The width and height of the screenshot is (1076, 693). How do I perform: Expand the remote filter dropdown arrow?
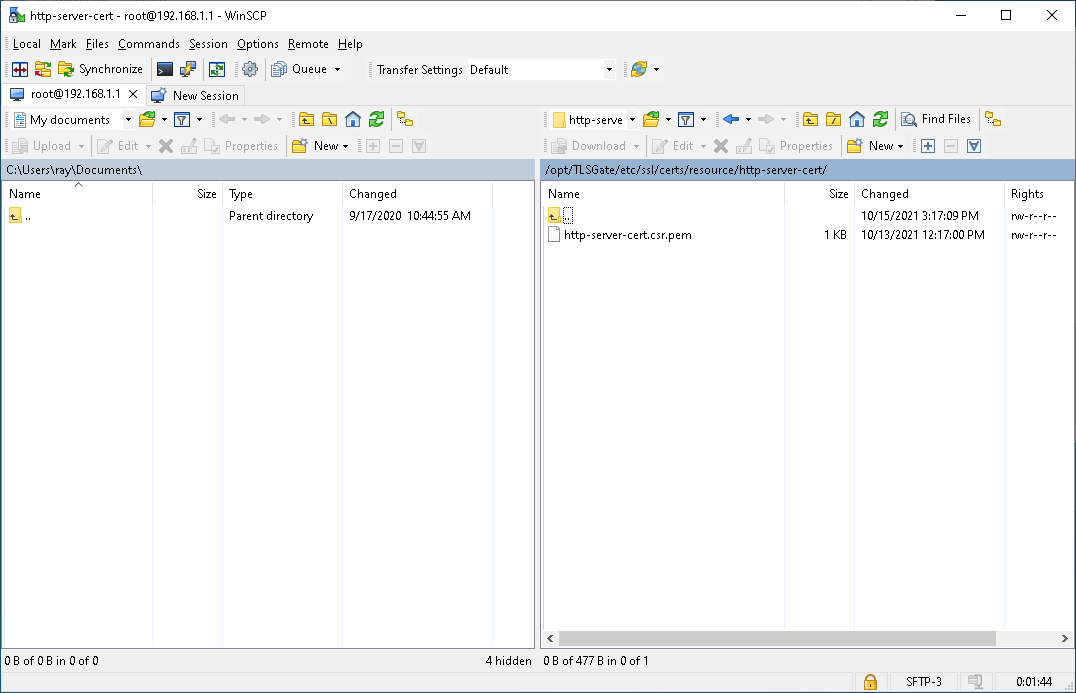(703, 119)
